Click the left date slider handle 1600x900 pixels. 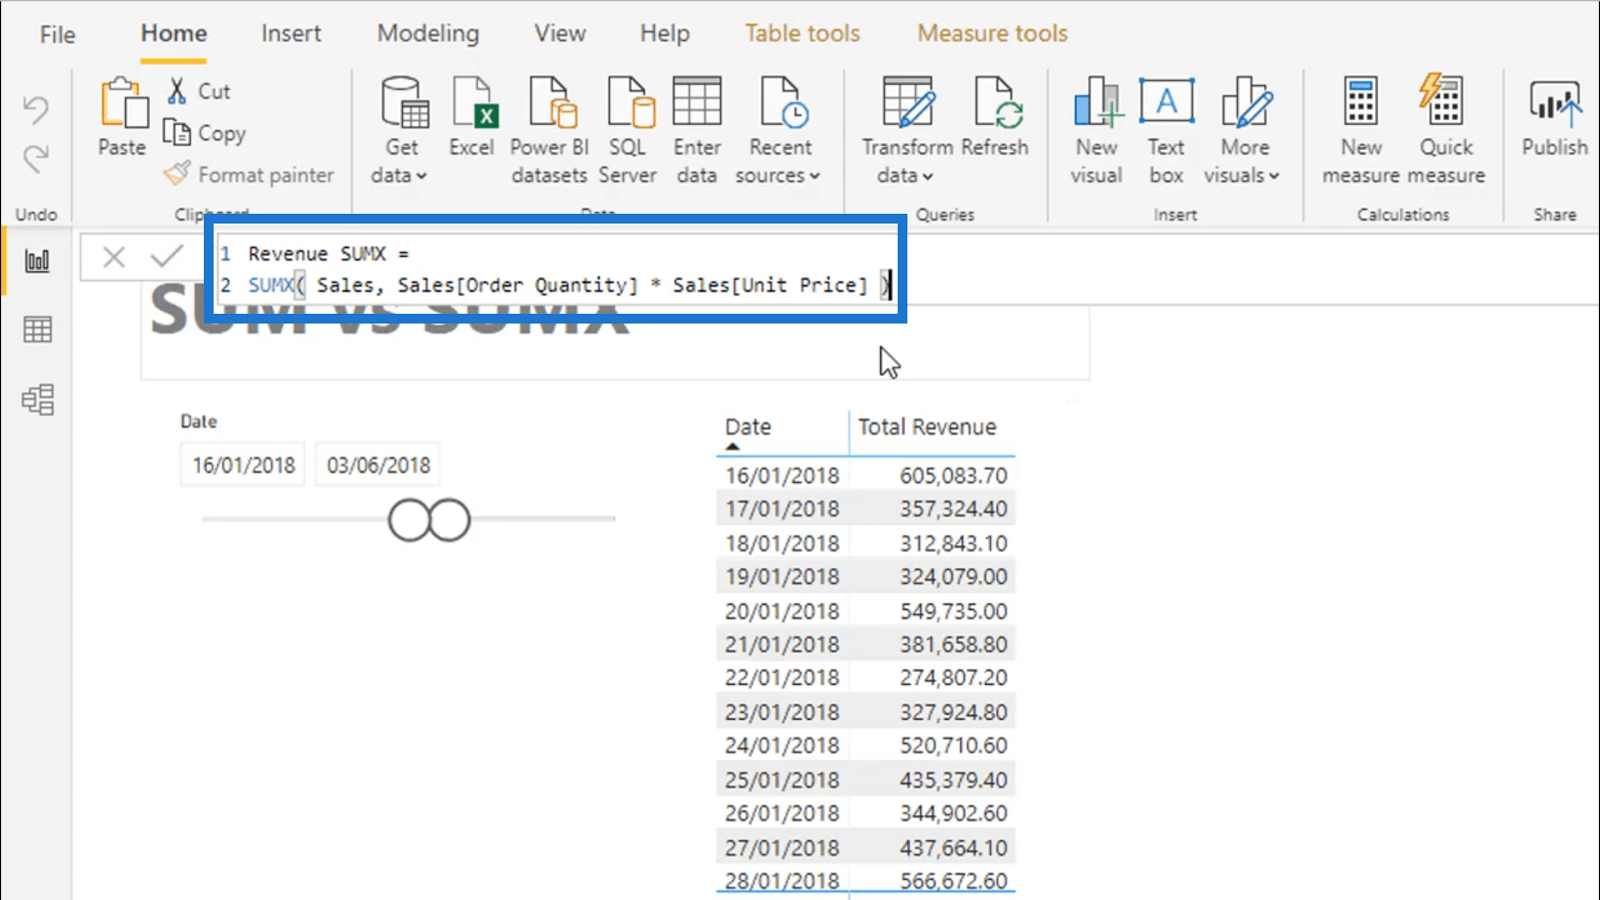coord(410,520)
